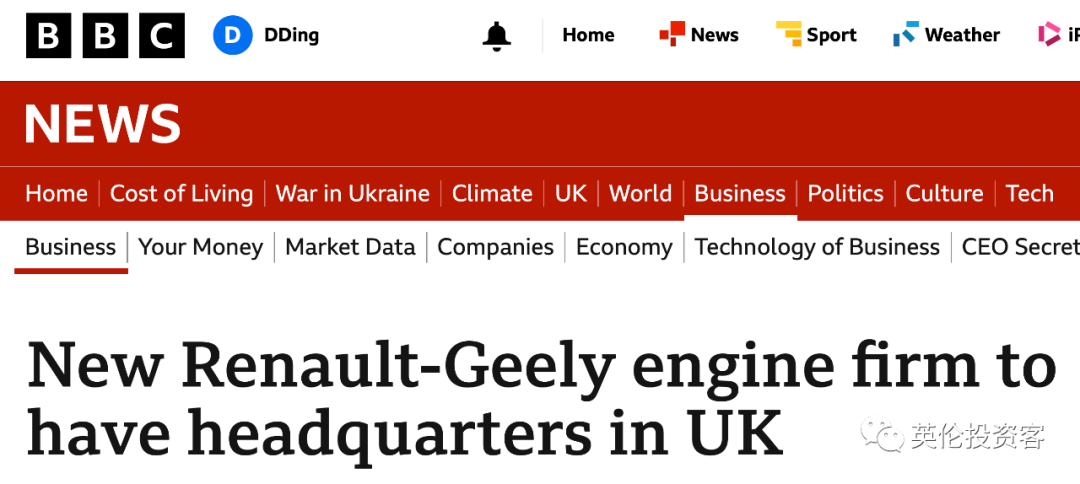Open the Companies sub-tab
This screenshot has width=1080, height=484.
click(495, 247)
